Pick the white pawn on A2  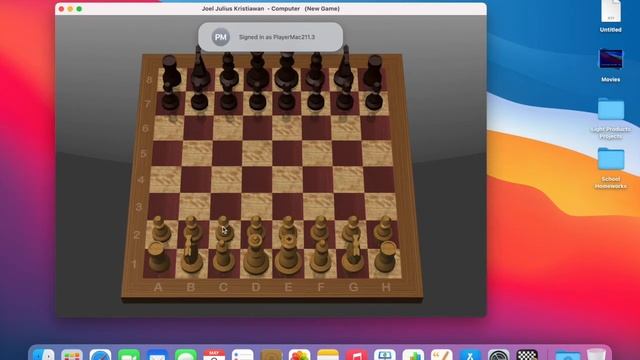[161, 229]
